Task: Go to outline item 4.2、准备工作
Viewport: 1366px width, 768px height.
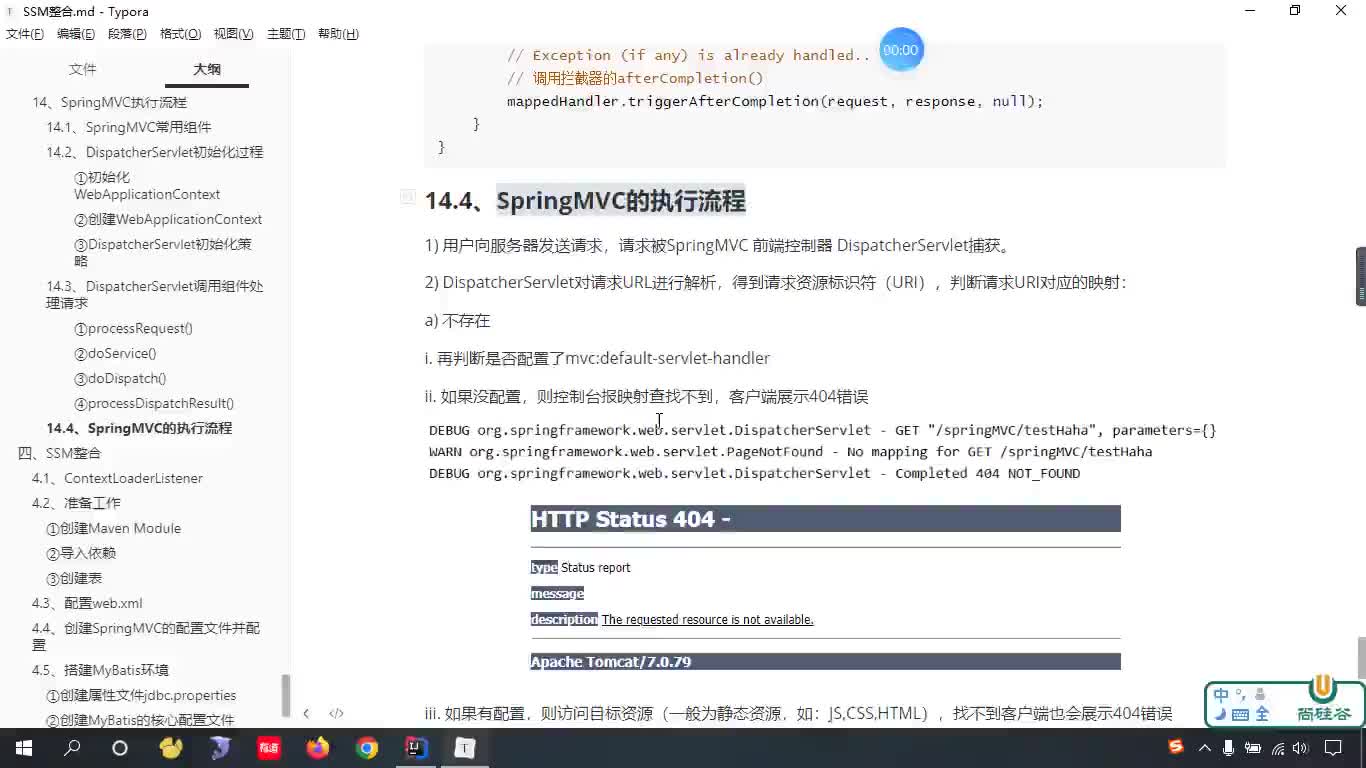Action: 76,503
